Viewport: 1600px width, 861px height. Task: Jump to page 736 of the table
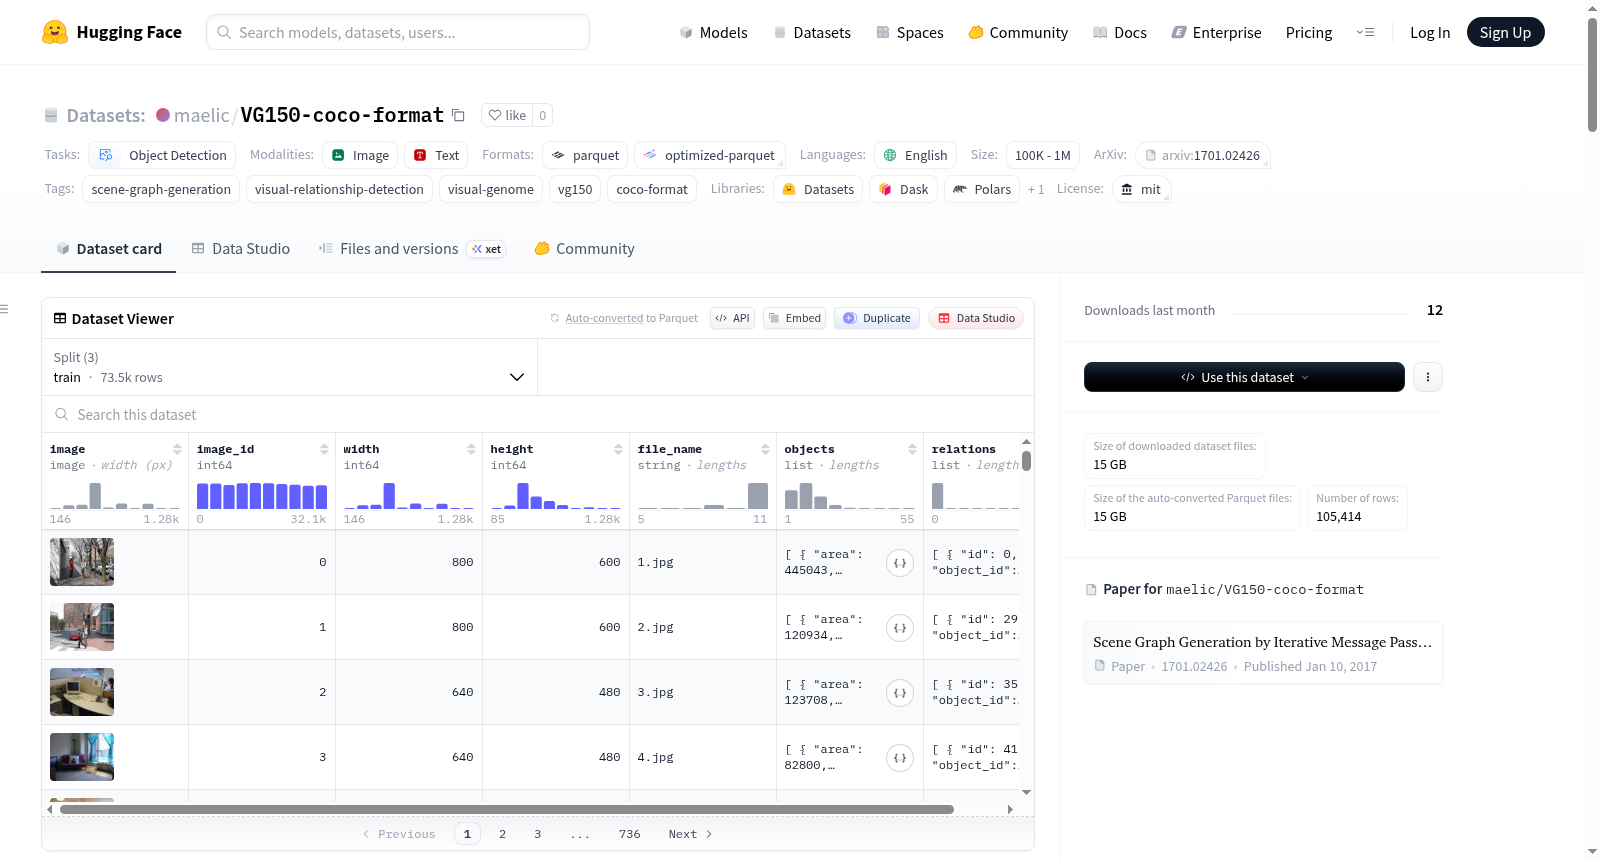coord(630,834)
